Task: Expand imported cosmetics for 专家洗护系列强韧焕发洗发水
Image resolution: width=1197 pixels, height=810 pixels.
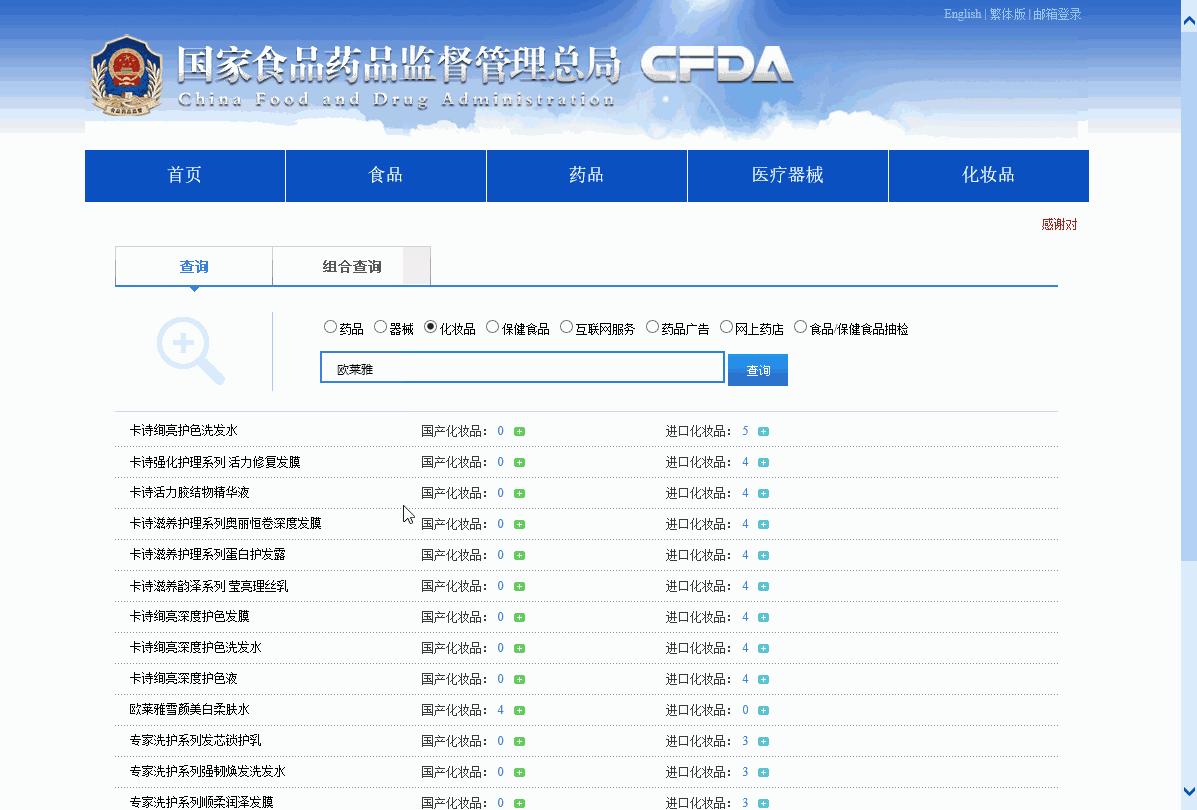Action: tap(763, 772)
